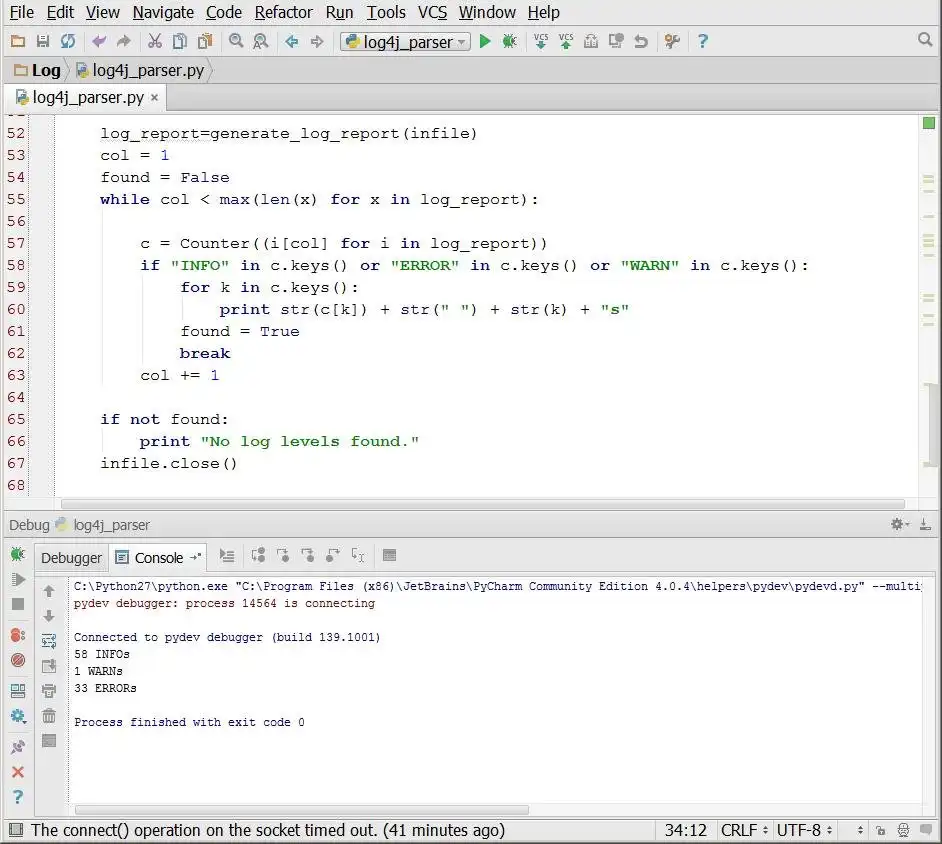Undo the last edit via toolbar
The width and height of the screenshot is (942, 844).
tap(99, 41)
